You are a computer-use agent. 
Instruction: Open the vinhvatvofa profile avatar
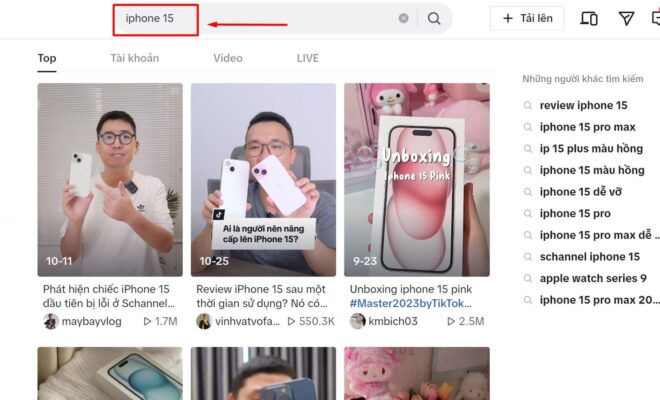(x=204, y=321)
